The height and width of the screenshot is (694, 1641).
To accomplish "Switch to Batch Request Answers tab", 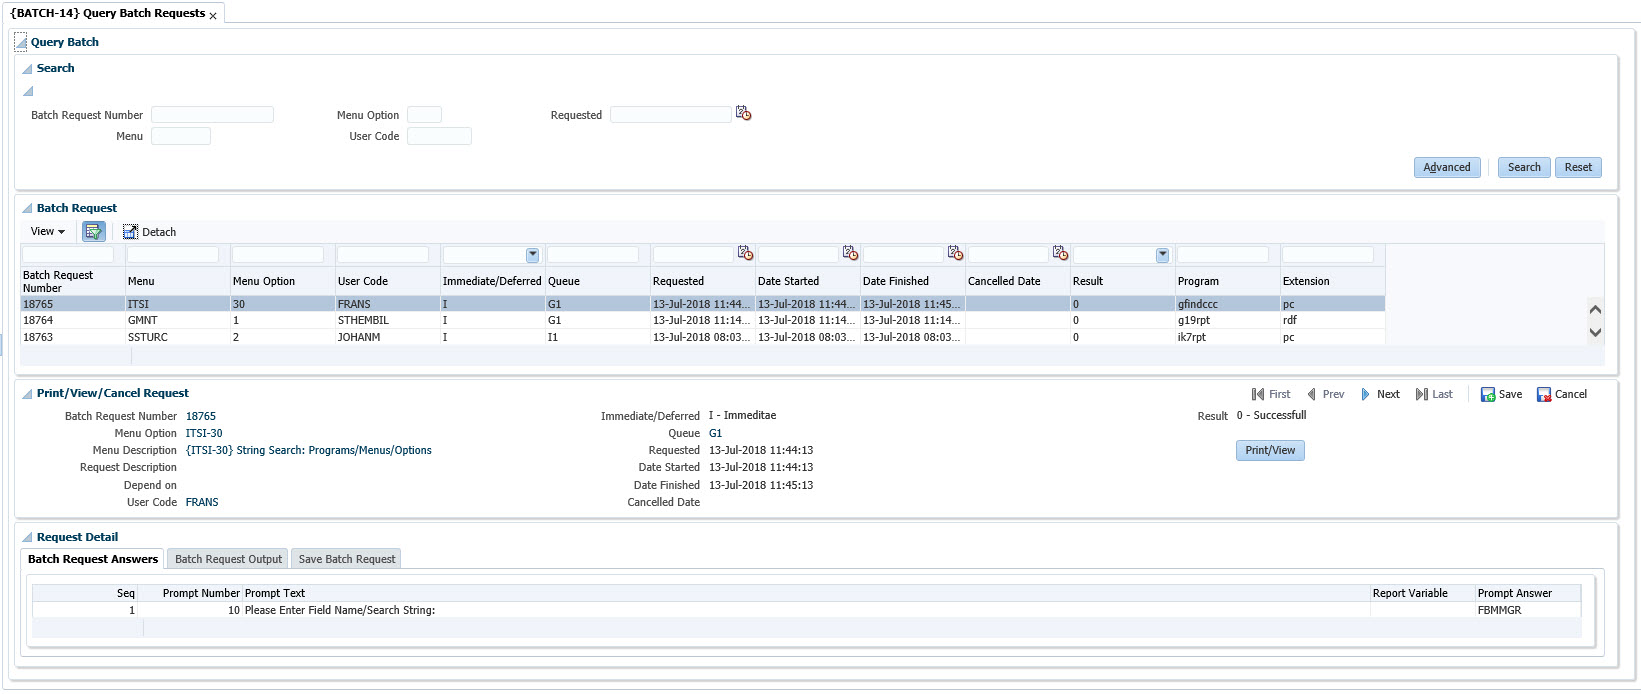I will (93, 559).
